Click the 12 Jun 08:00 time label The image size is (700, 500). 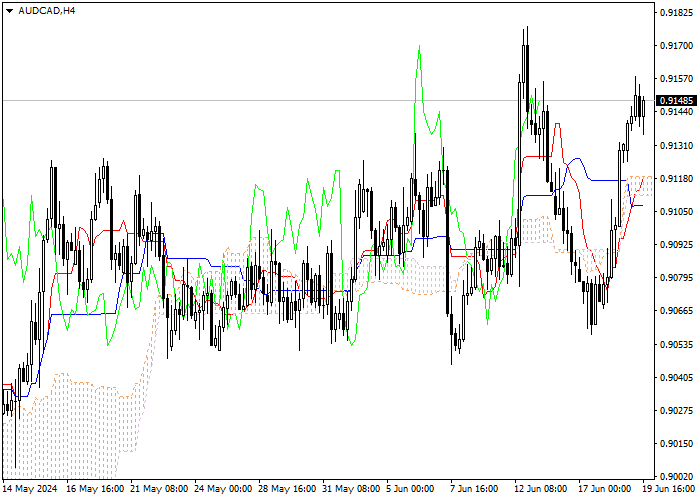(x=541, y=488)
